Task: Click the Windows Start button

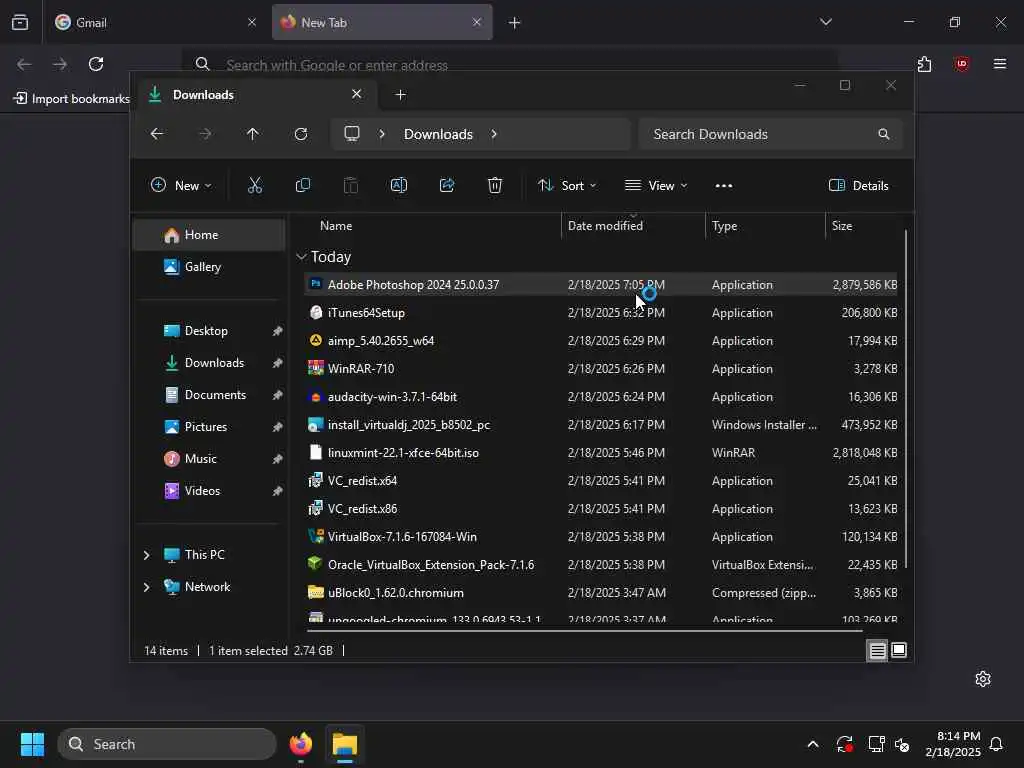Action: pos(32,744)
